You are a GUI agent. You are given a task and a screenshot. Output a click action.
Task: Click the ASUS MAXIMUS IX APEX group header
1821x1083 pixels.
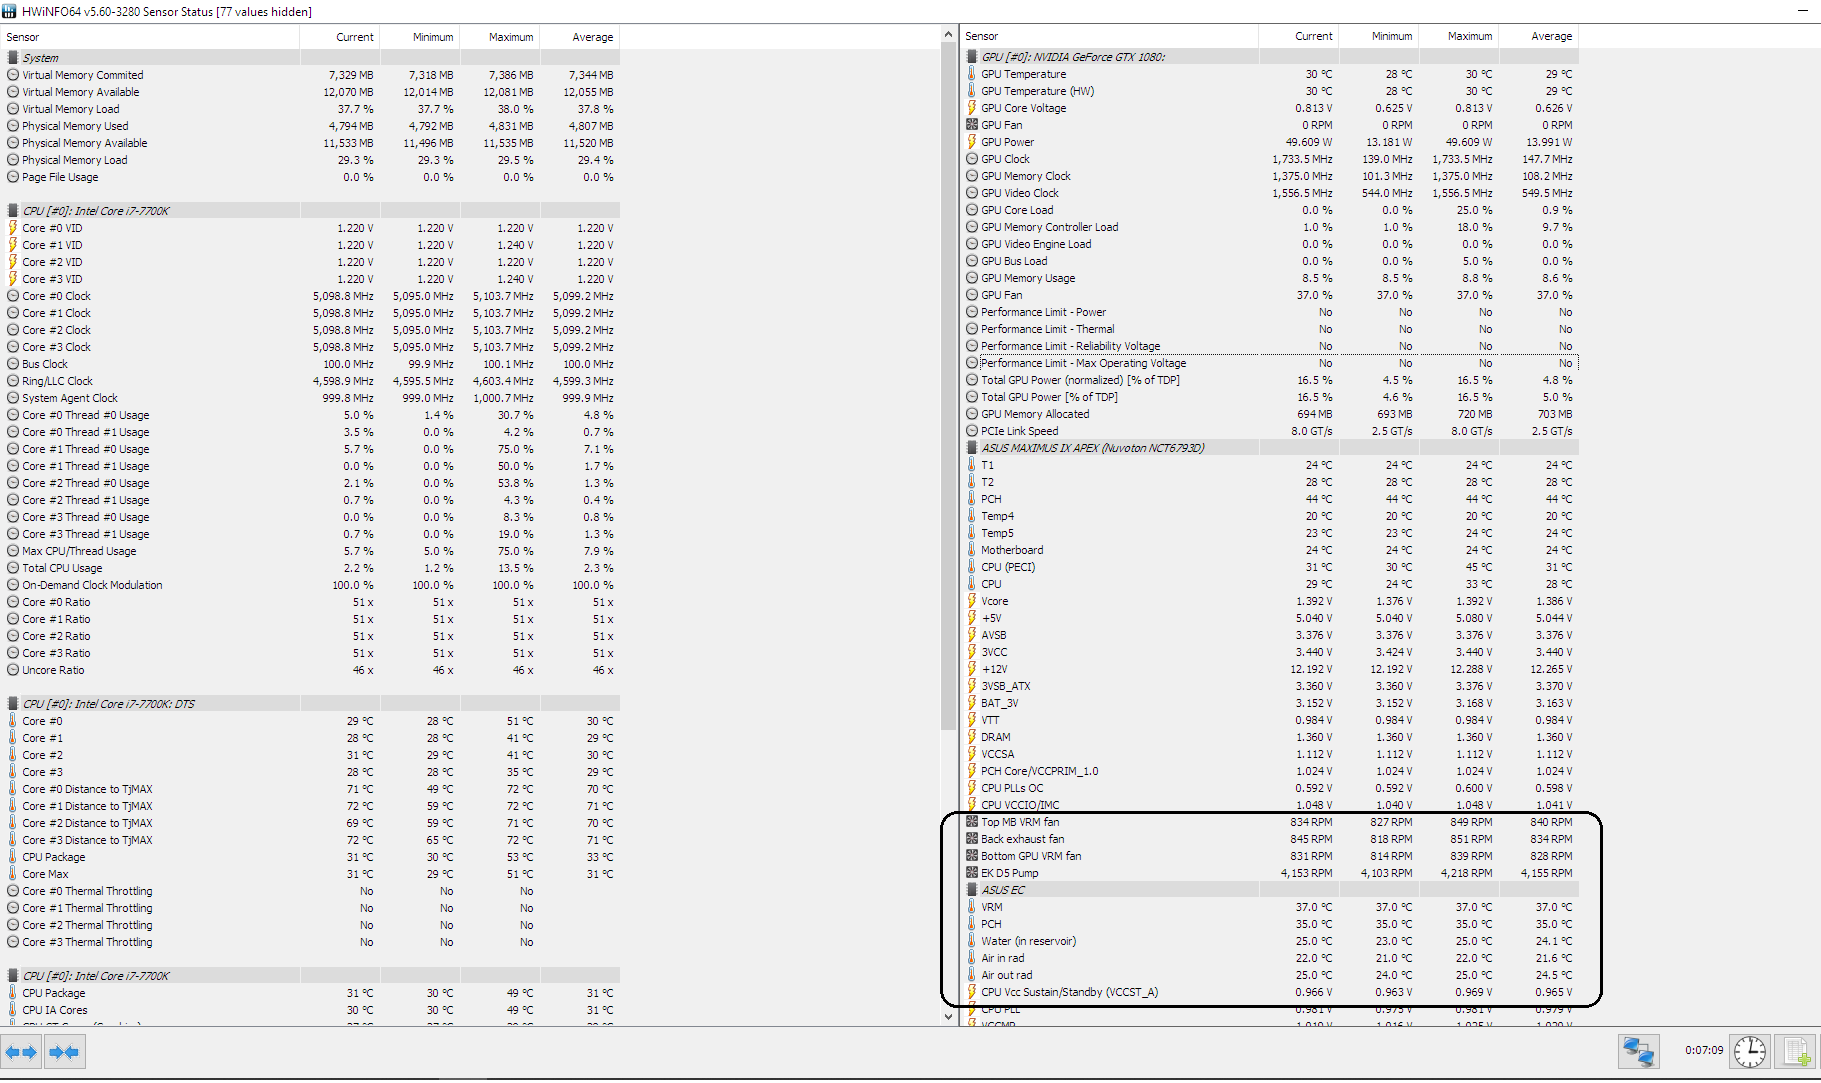[x=1269, y=448]
